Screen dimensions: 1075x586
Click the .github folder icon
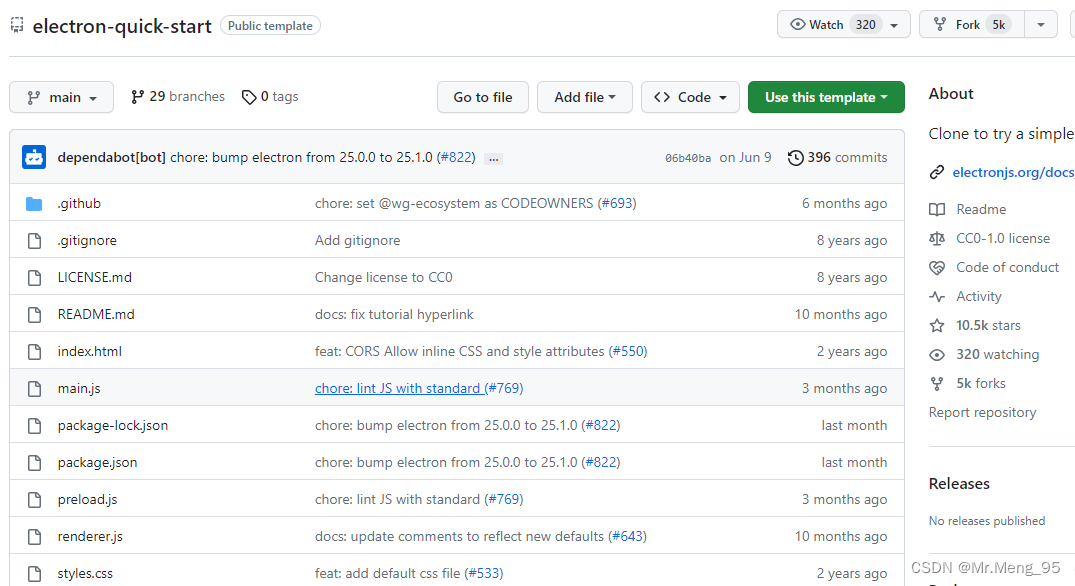coord(34,204)
